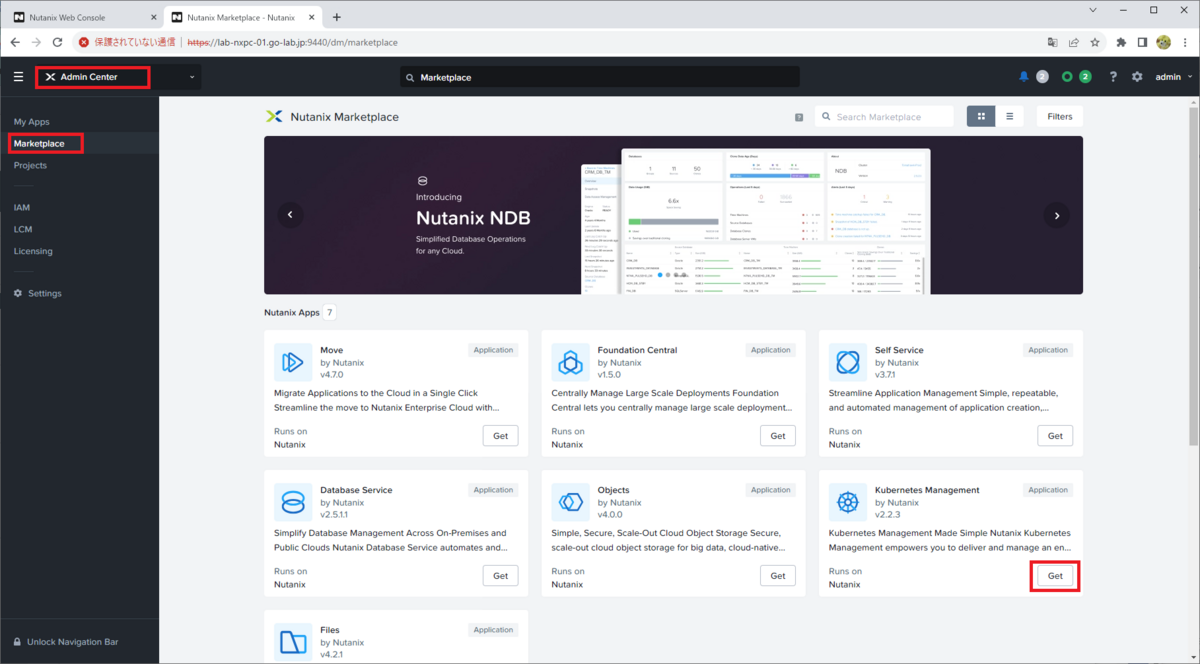The image size is (1200, 664).
Task: Open LCM in the sidebar
Action: (x=23, y=230)
